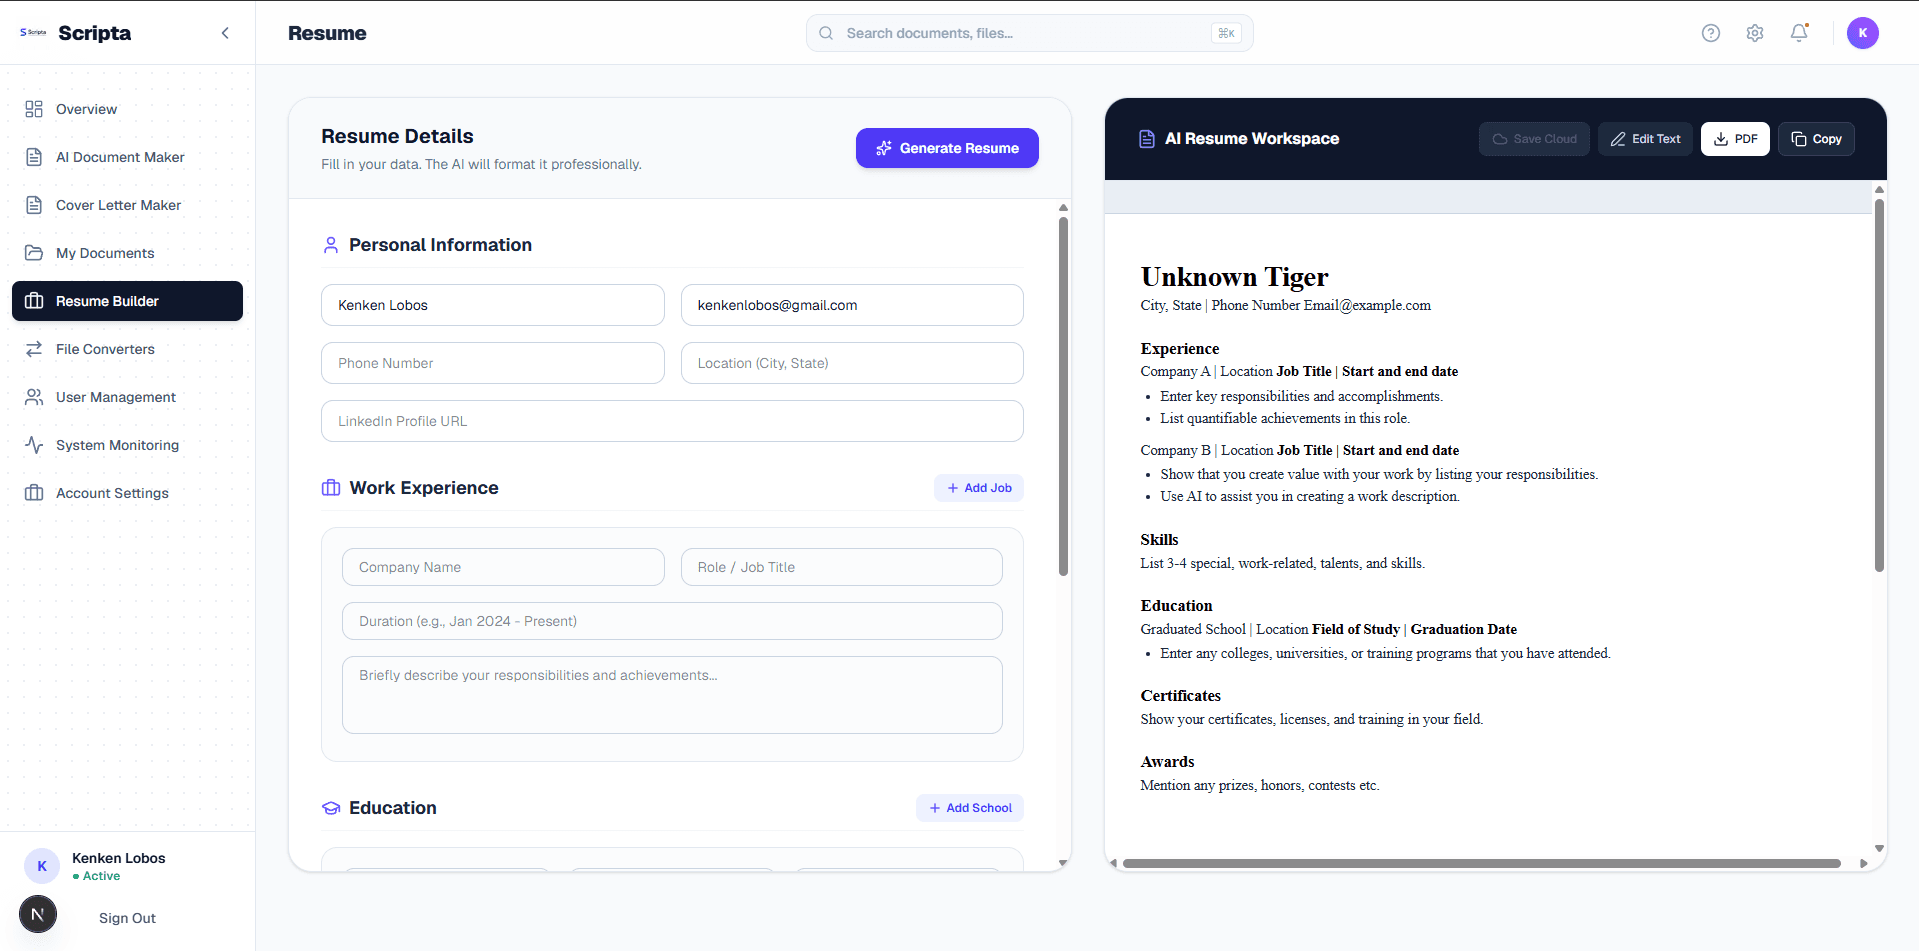Click the form scrollbar down arrow
The width and height of the screenshot is (1919, 951).
pos(1063,862)
